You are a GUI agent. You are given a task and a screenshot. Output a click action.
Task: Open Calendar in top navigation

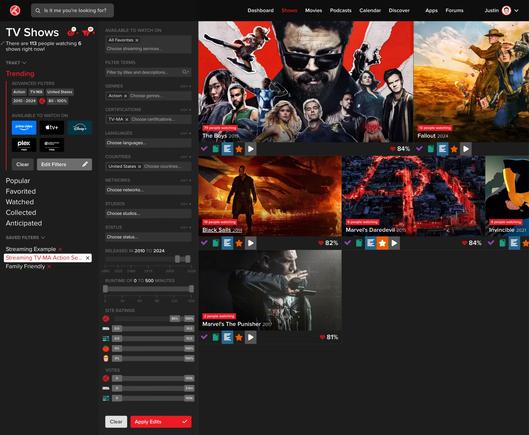[x=370, y=10]
